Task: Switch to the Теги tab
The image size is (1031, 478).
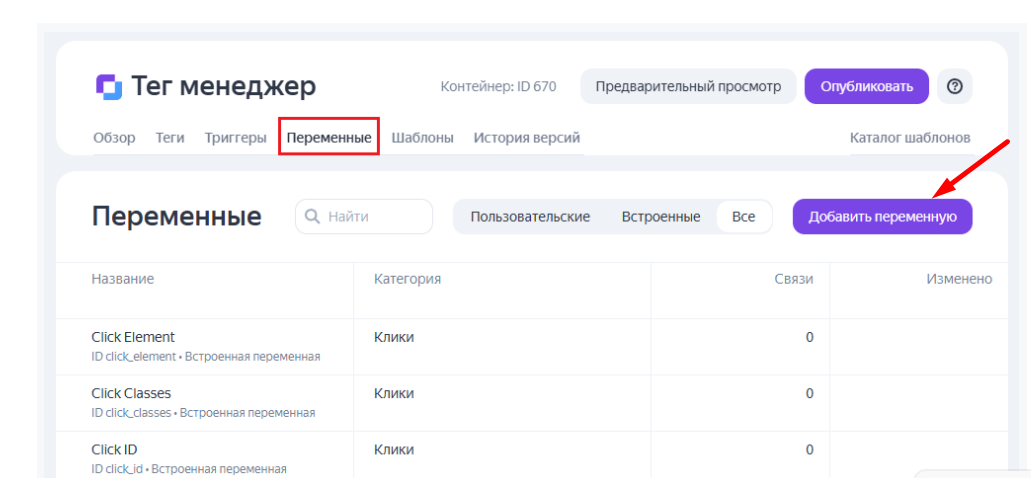Action: pyautogui.click(x=170, y=138)
